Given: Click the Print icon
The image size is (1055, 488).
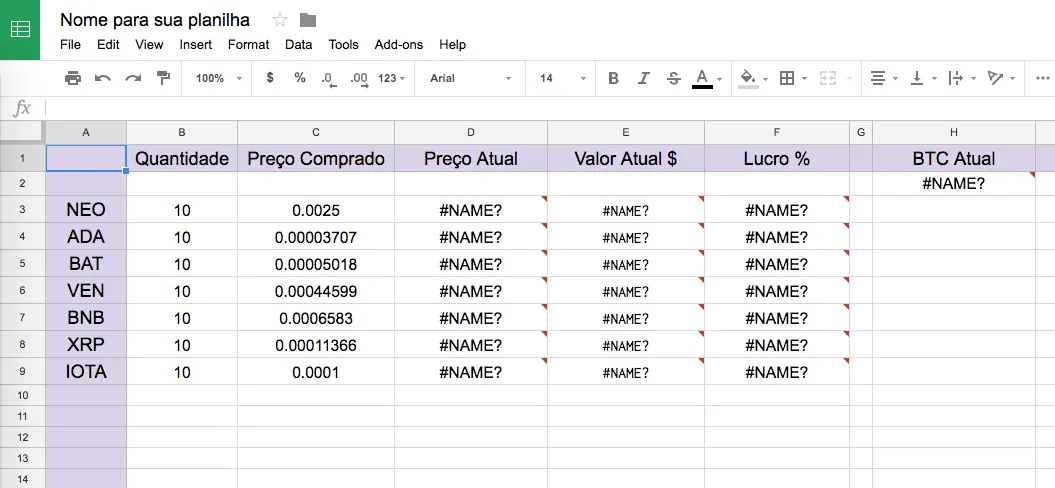Looking at the screenshot, I should (73, 78).
